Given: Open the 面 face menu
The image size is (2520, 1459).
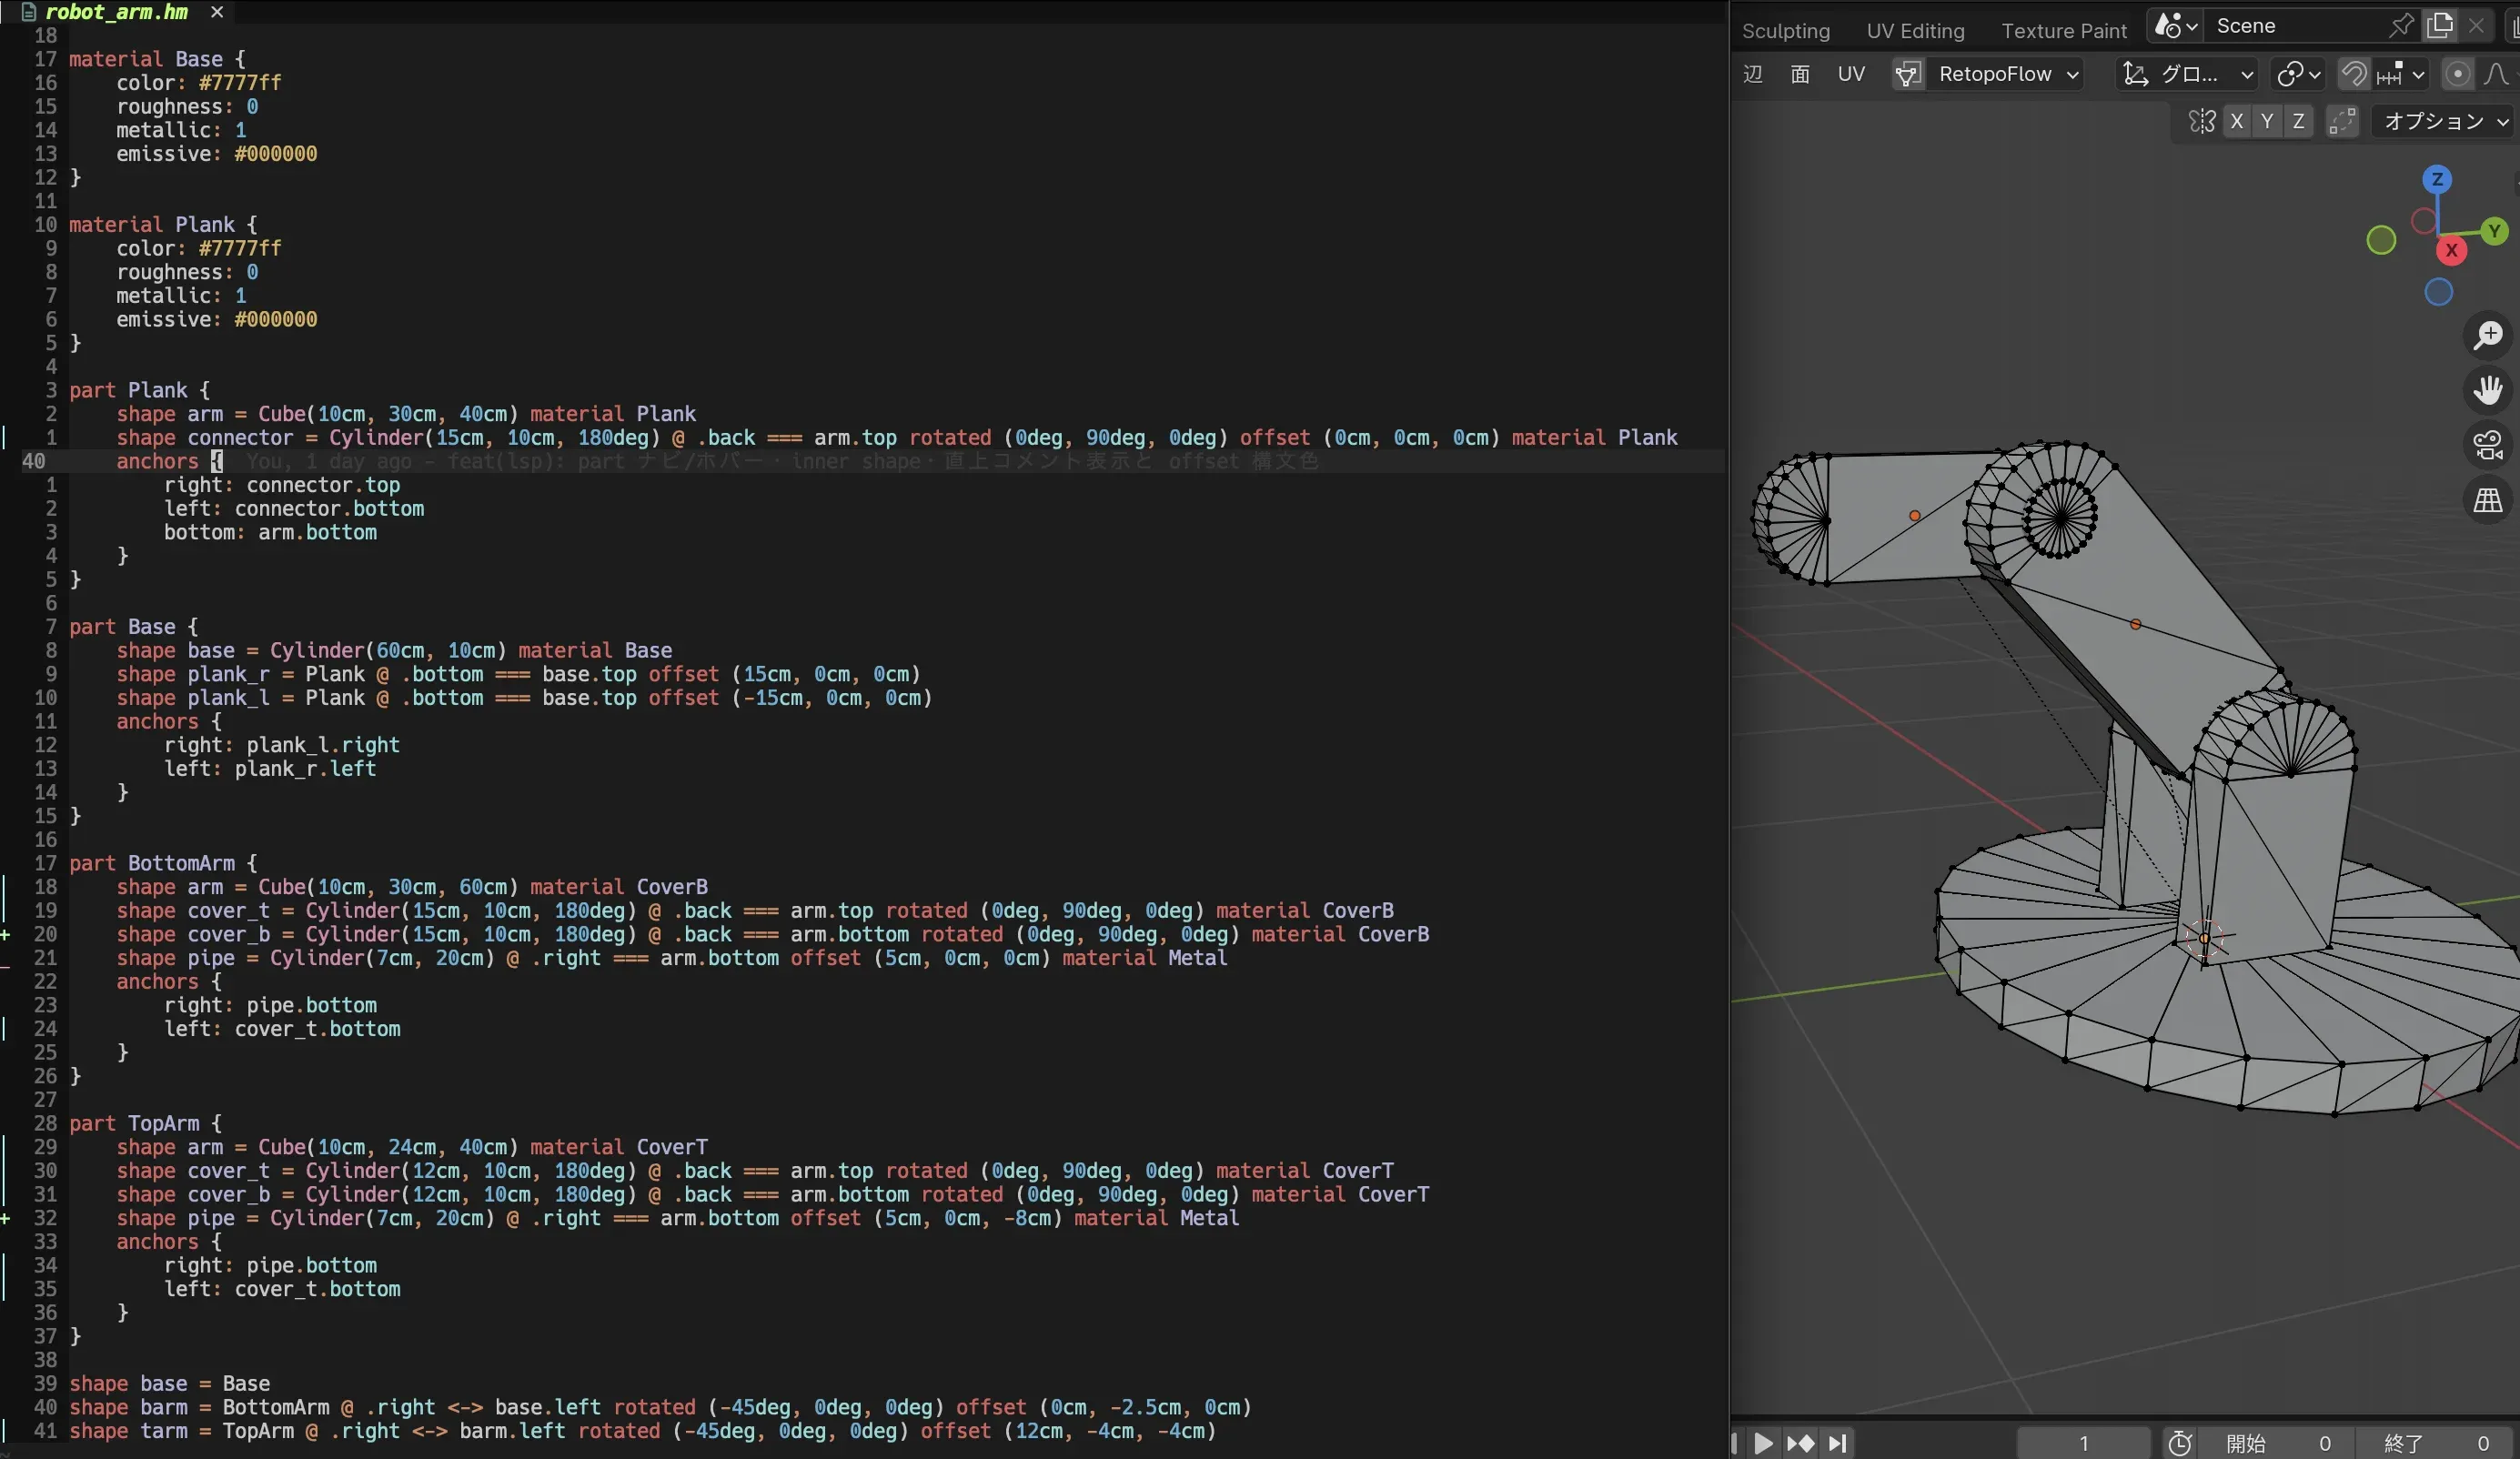Looking at the screenshot, I should click(x=1800, y=74).
